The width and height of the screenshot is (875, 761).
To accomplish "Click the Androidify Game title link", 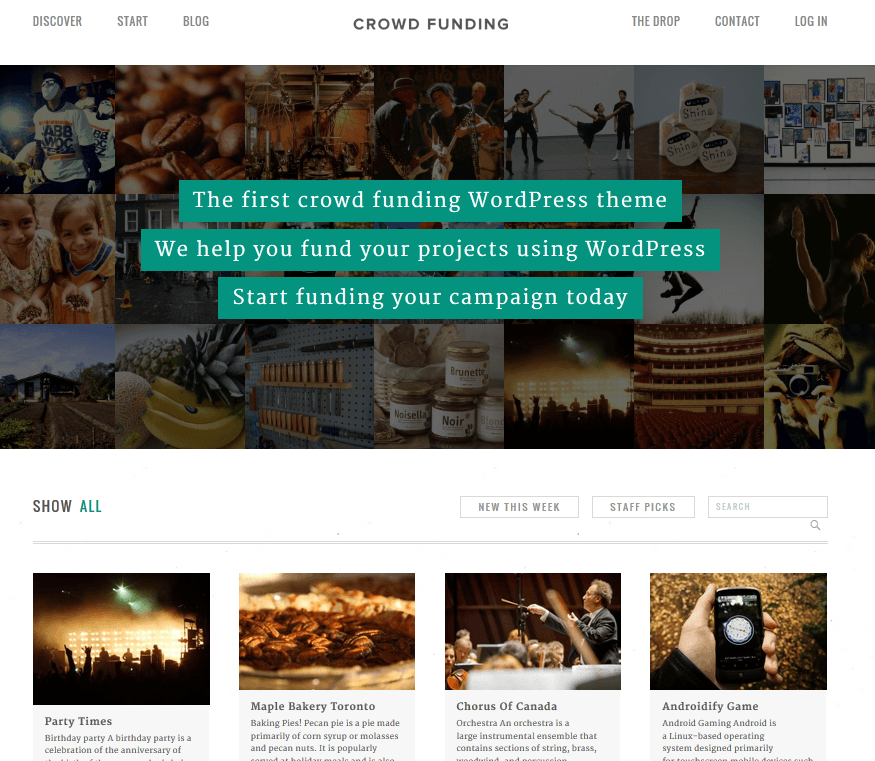I will pos(710,706).
